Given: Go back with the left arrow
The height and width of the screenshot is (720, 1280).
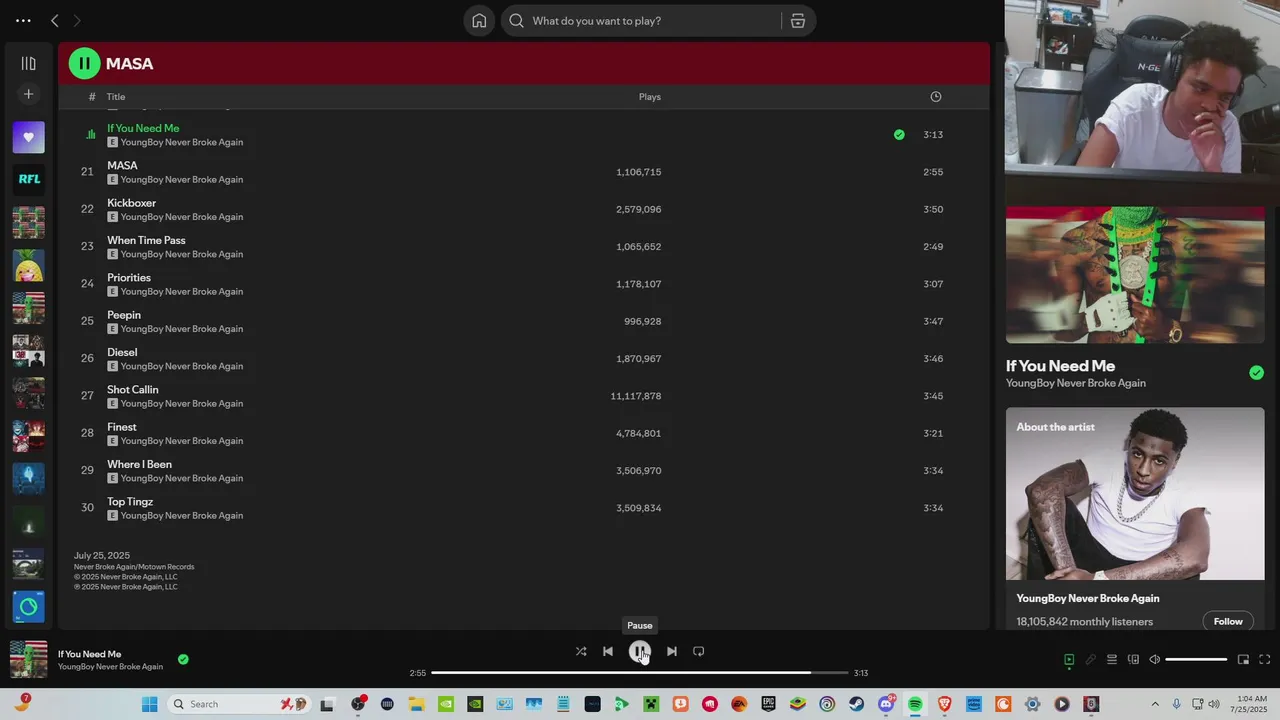Looking at the screenshot, I should [x=55, y=20].
